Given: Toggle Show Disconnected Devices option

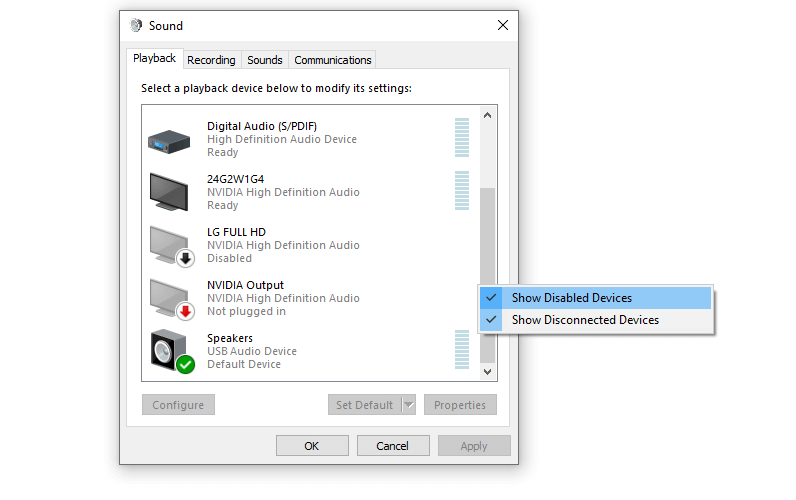Looking at the screenshot, I should click(x=595, y=320).
